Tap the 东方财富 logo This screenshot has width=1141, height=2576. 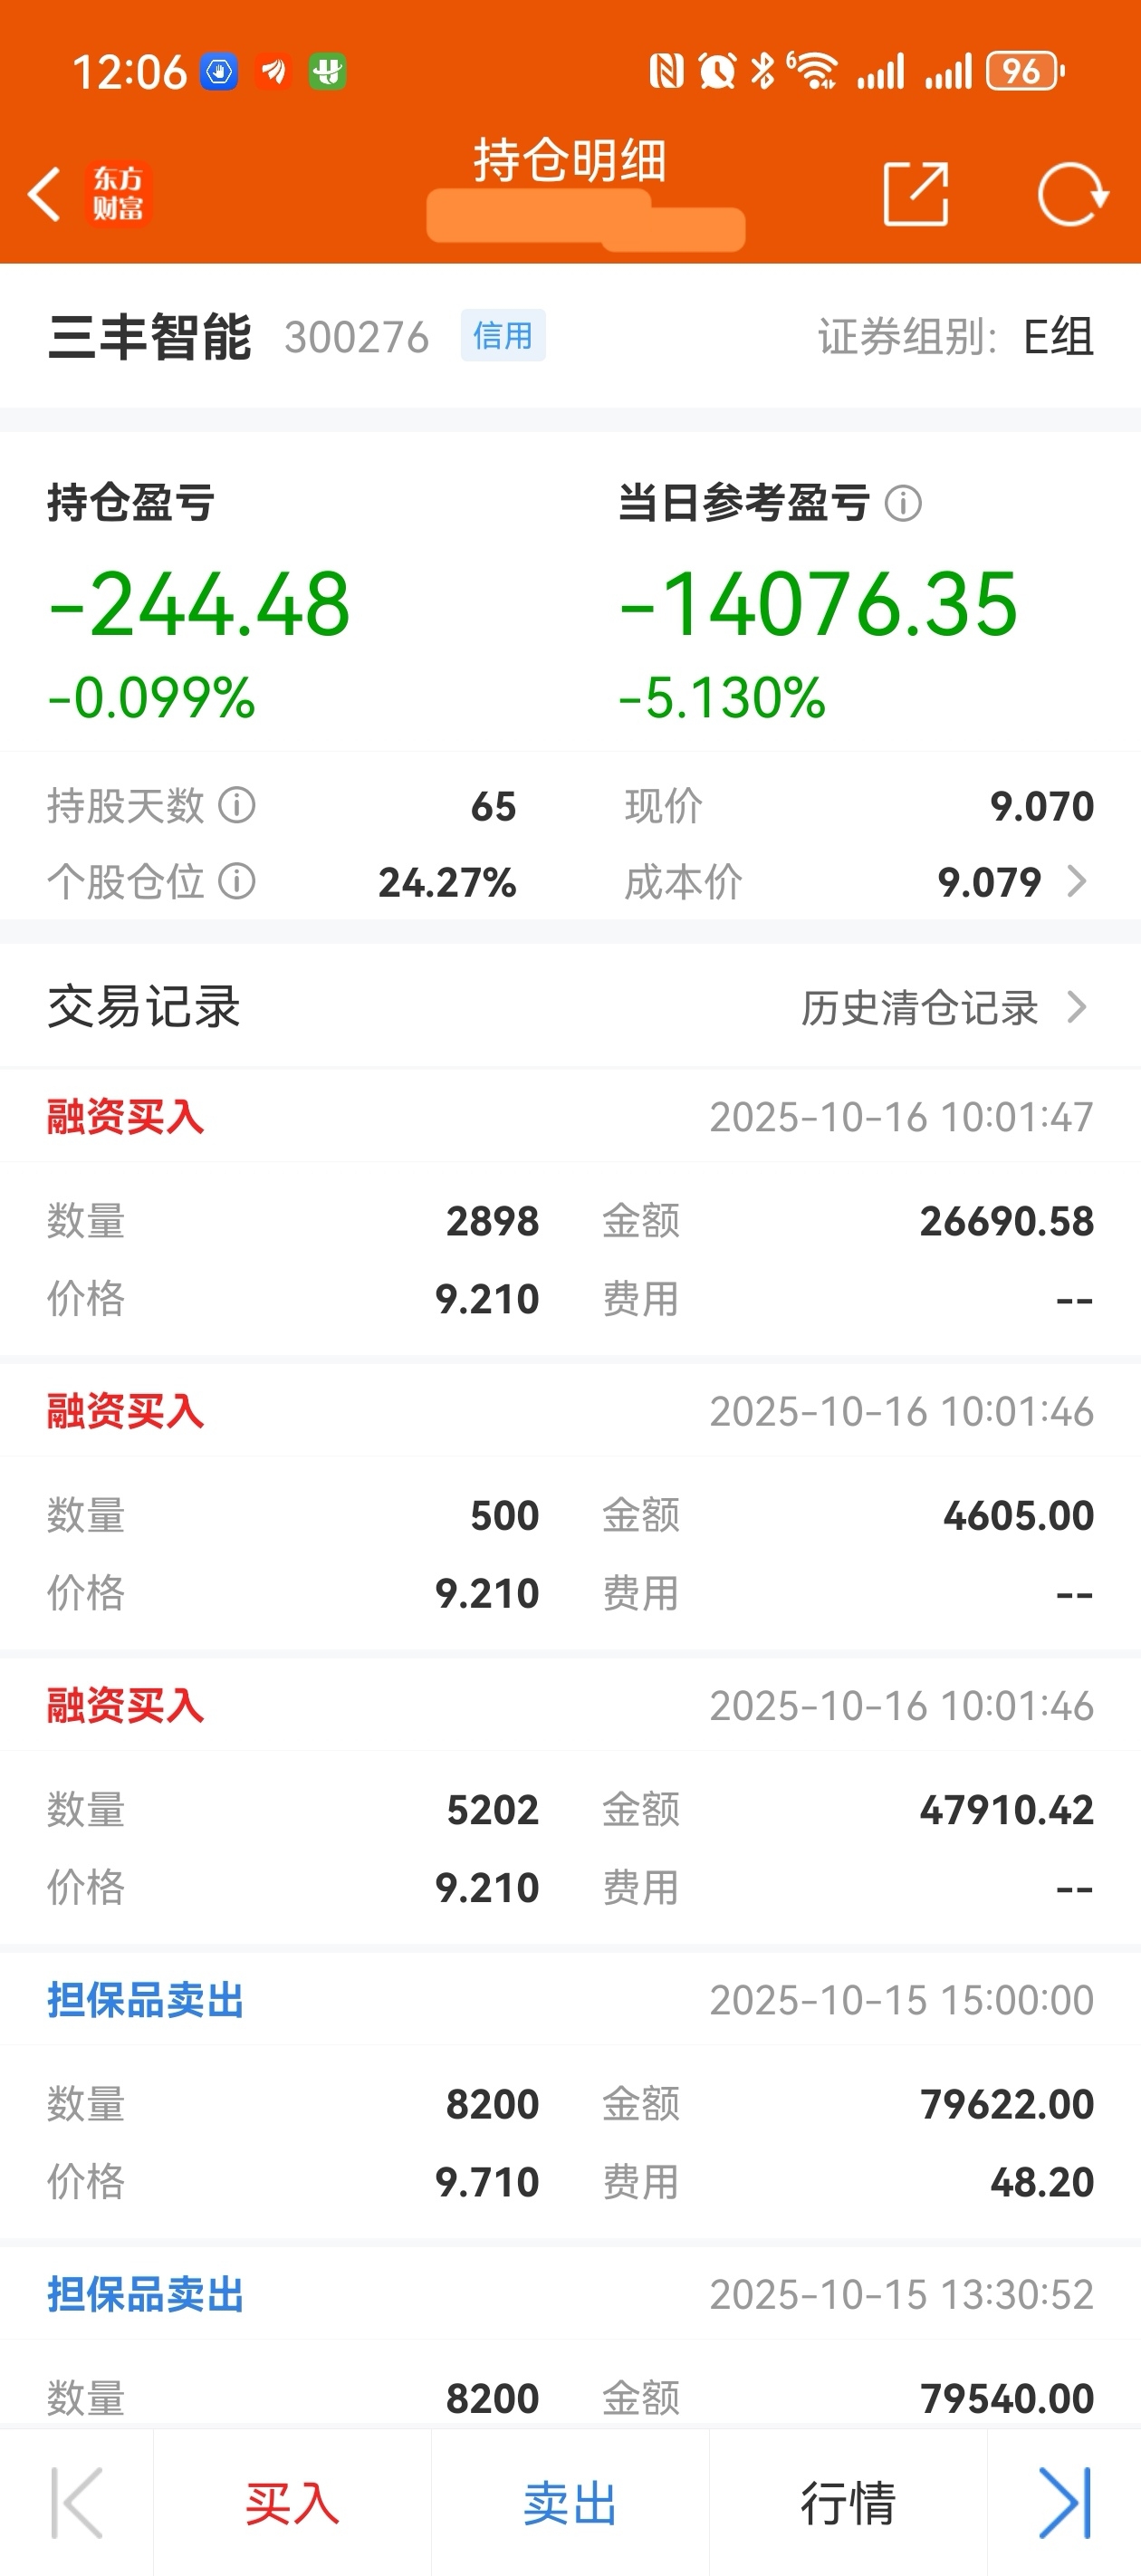click(x=118, y=194)
